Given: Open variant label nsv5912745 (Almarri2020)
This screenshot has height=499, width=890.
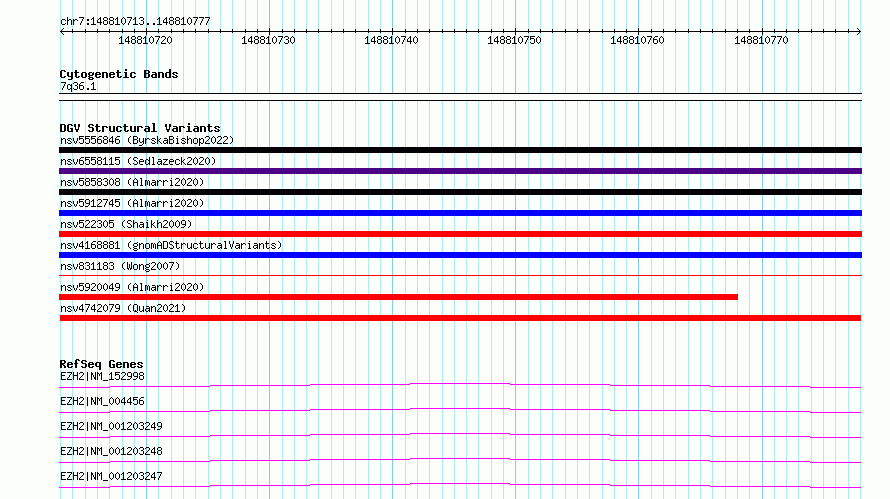Looking at the screenshot, I should click(x=132, y=203).
